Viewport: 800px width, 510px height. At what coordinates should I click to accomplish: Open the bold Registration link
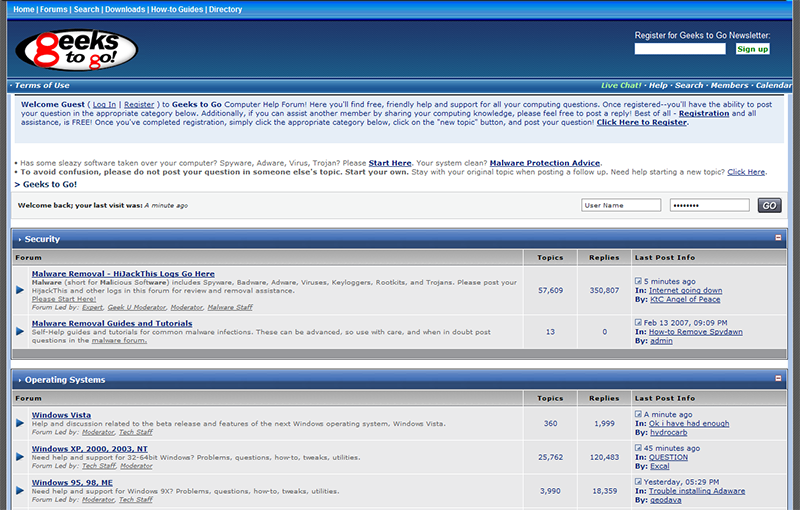coord(704,113)
